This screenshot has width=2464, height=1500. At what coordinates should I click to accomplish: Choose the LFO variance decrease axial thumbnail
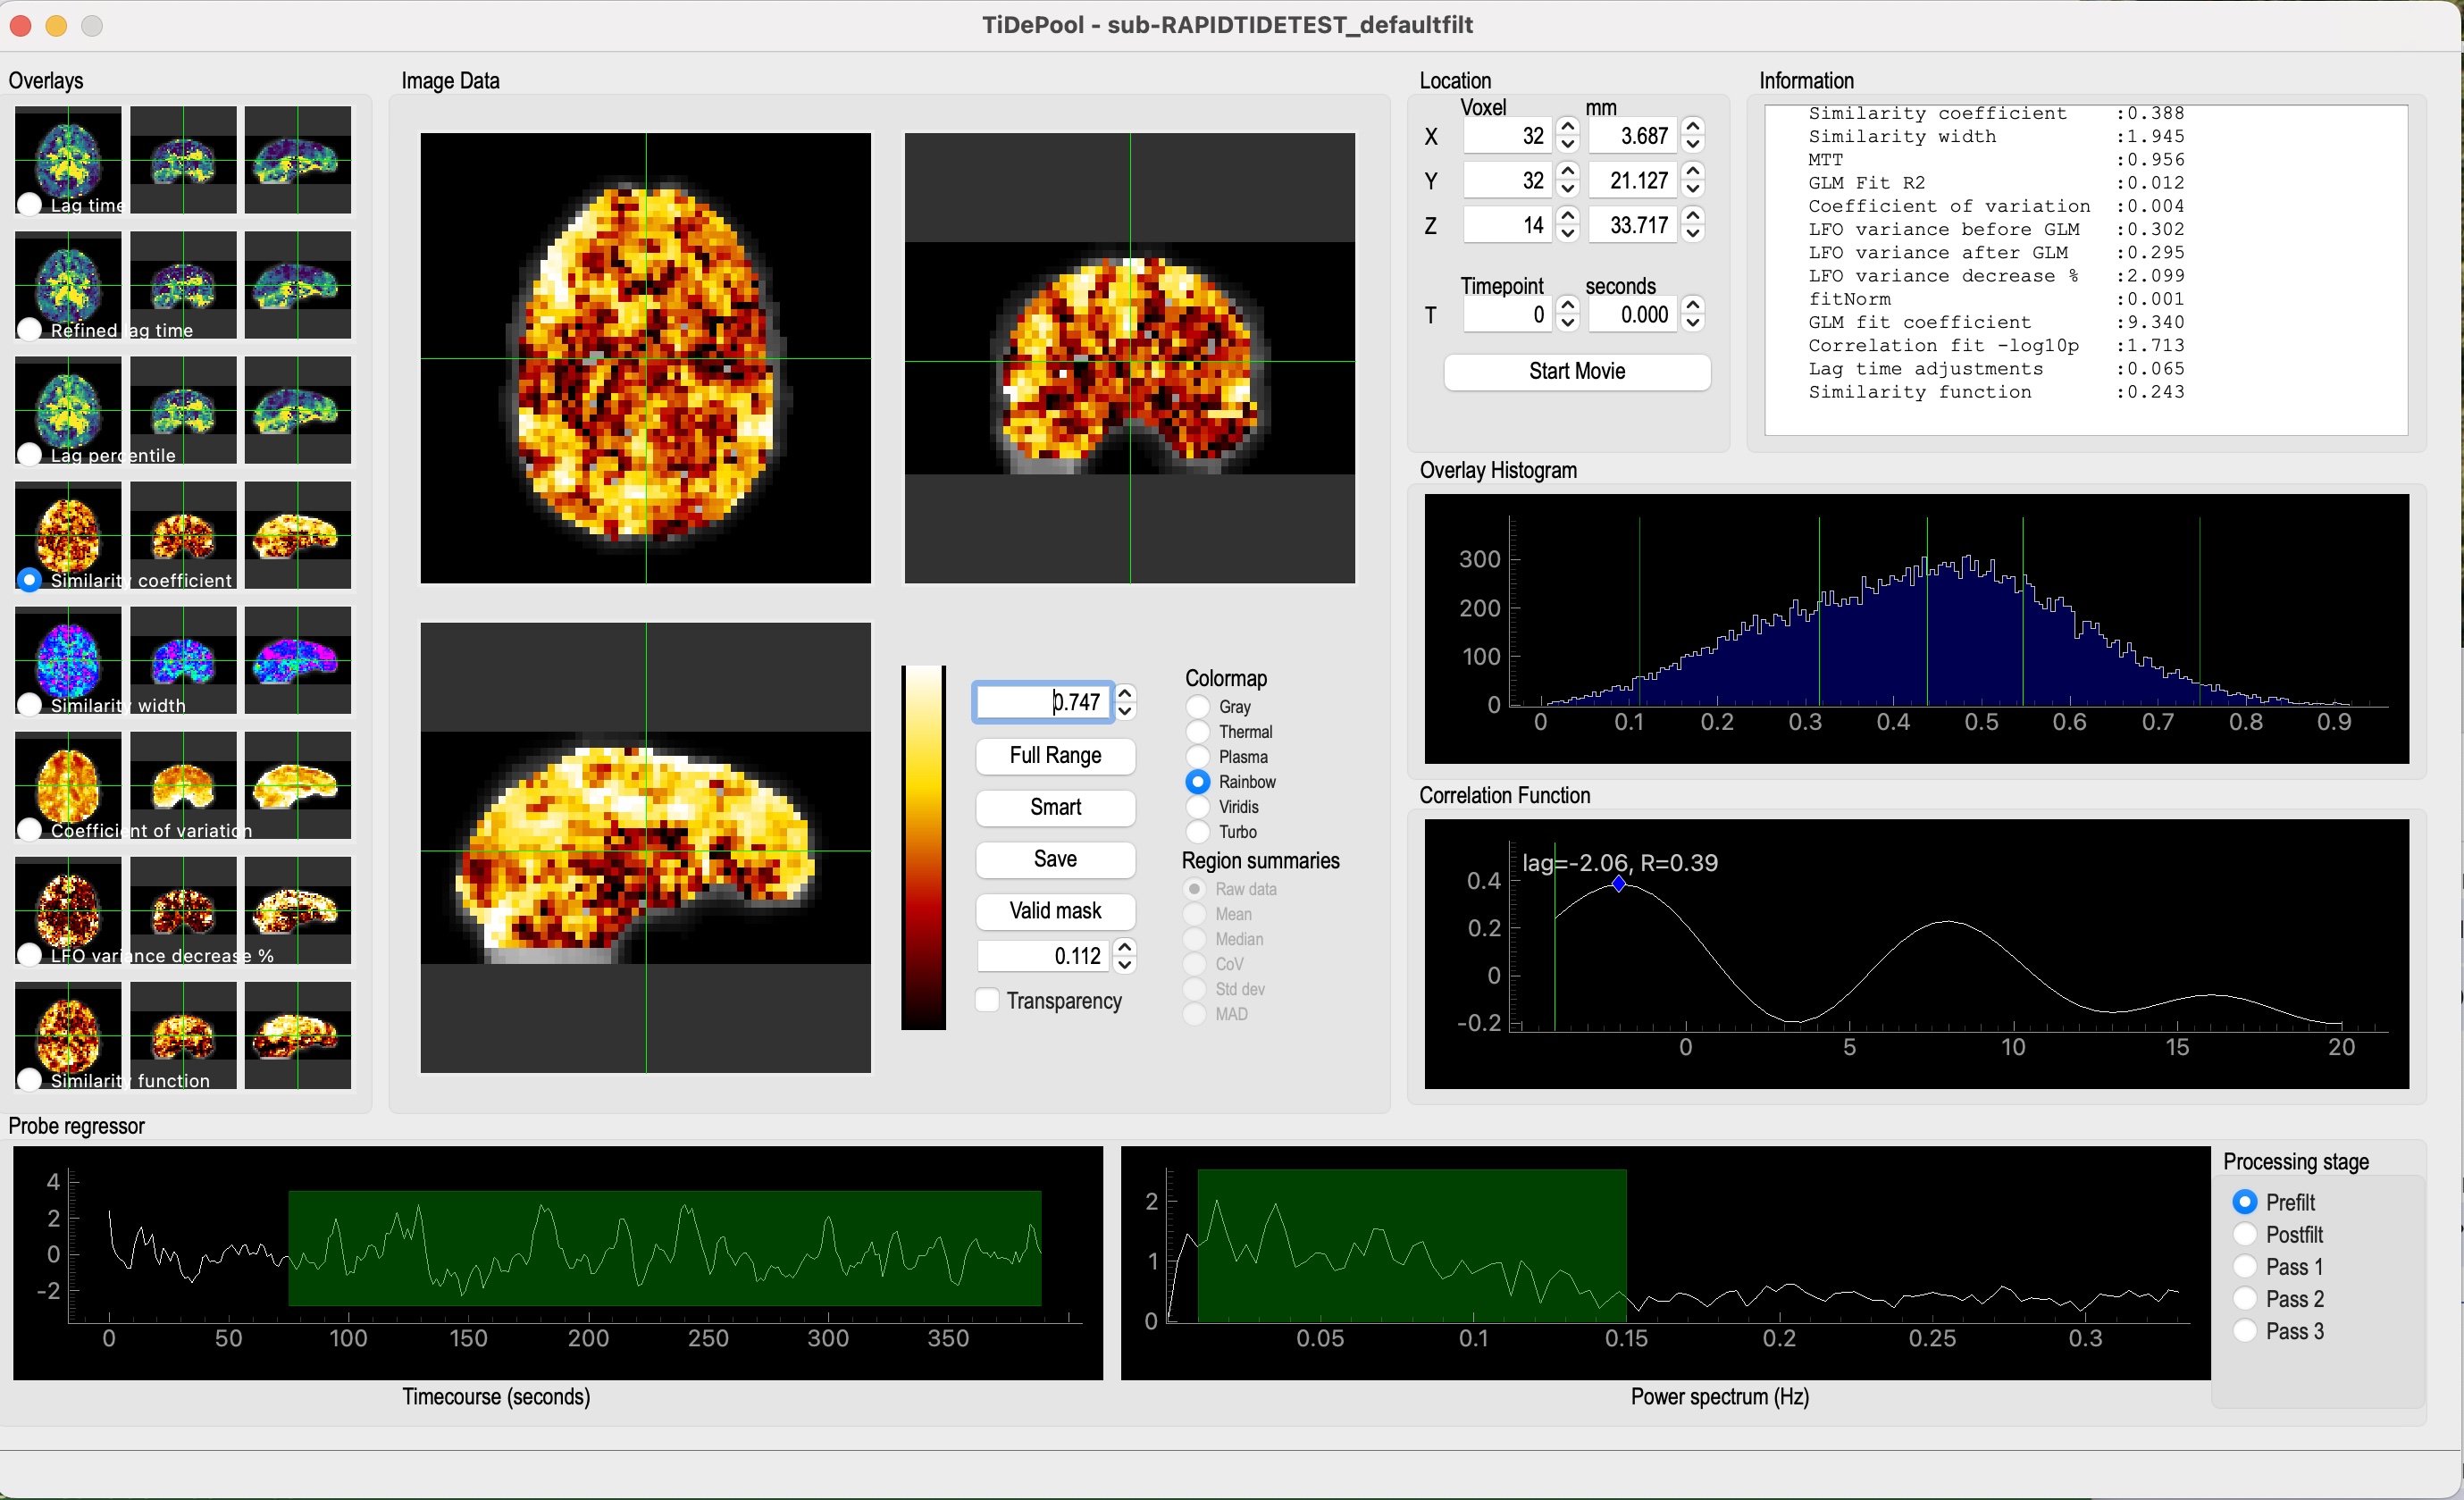pos(68,910)
